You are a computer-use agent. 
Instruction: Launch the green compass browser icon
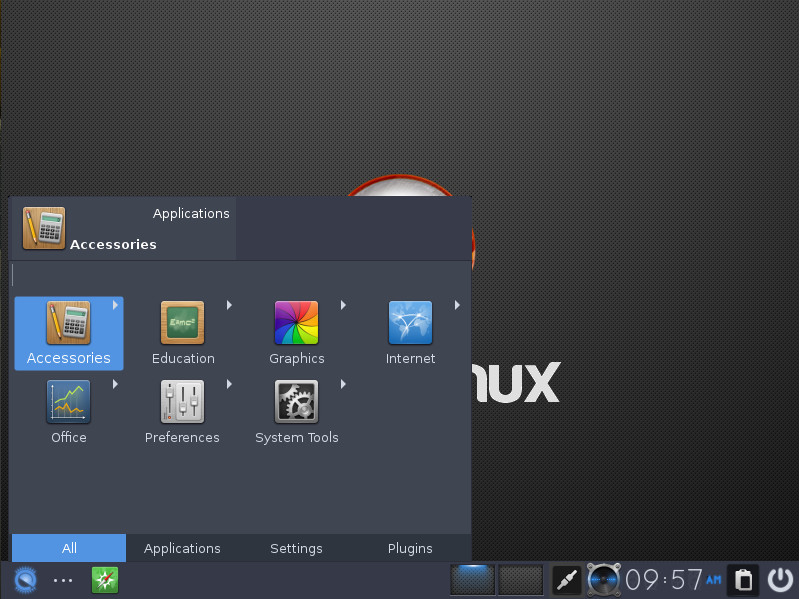(105, 580)
